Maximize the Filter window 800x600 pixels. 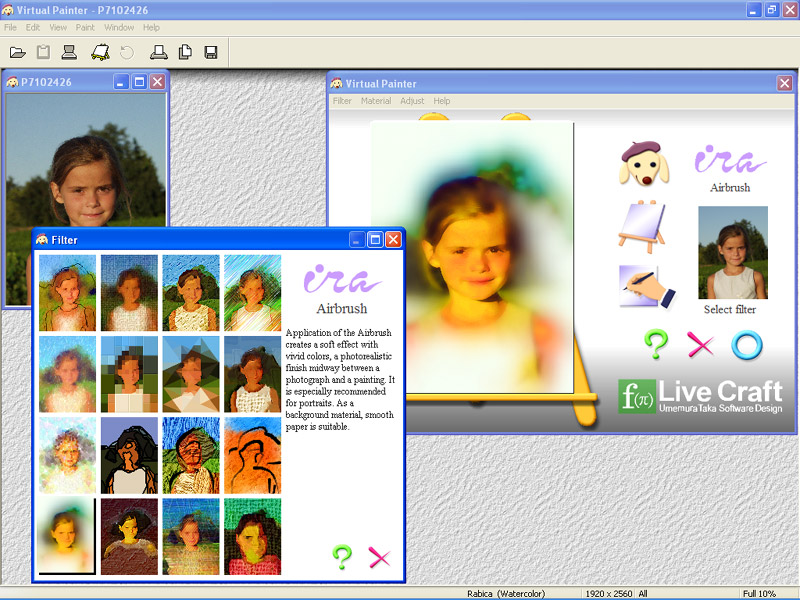pos(375,239)
